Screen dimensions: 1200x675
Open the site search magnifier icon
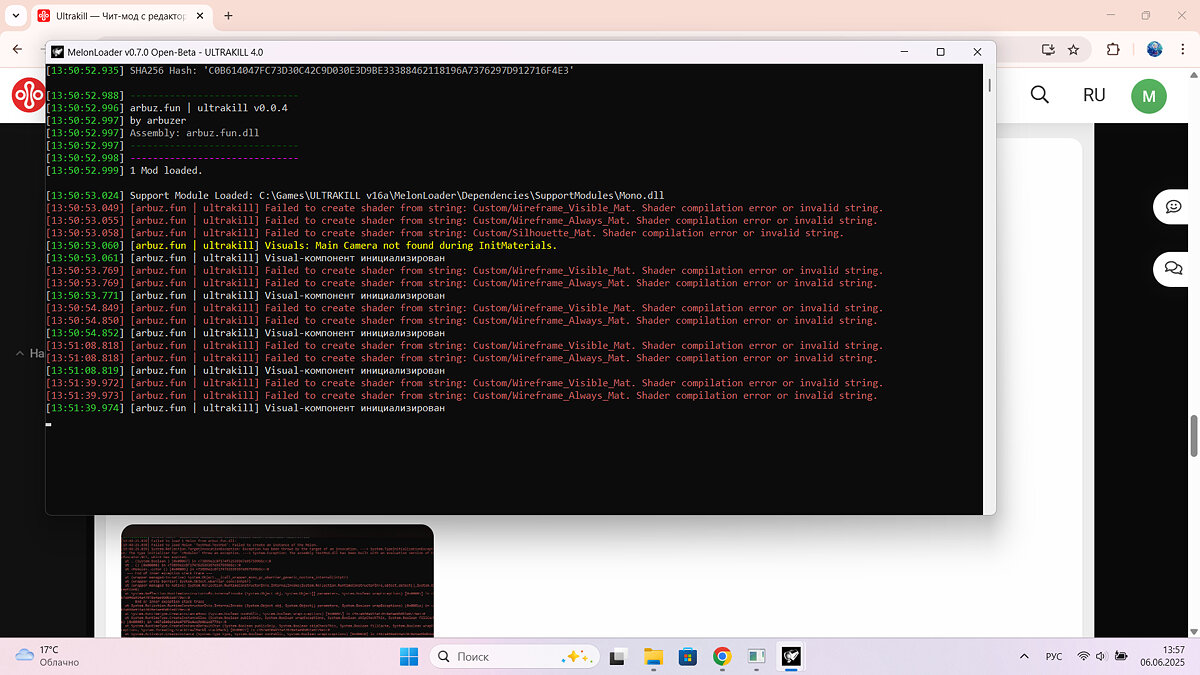tap(1039, 95)
